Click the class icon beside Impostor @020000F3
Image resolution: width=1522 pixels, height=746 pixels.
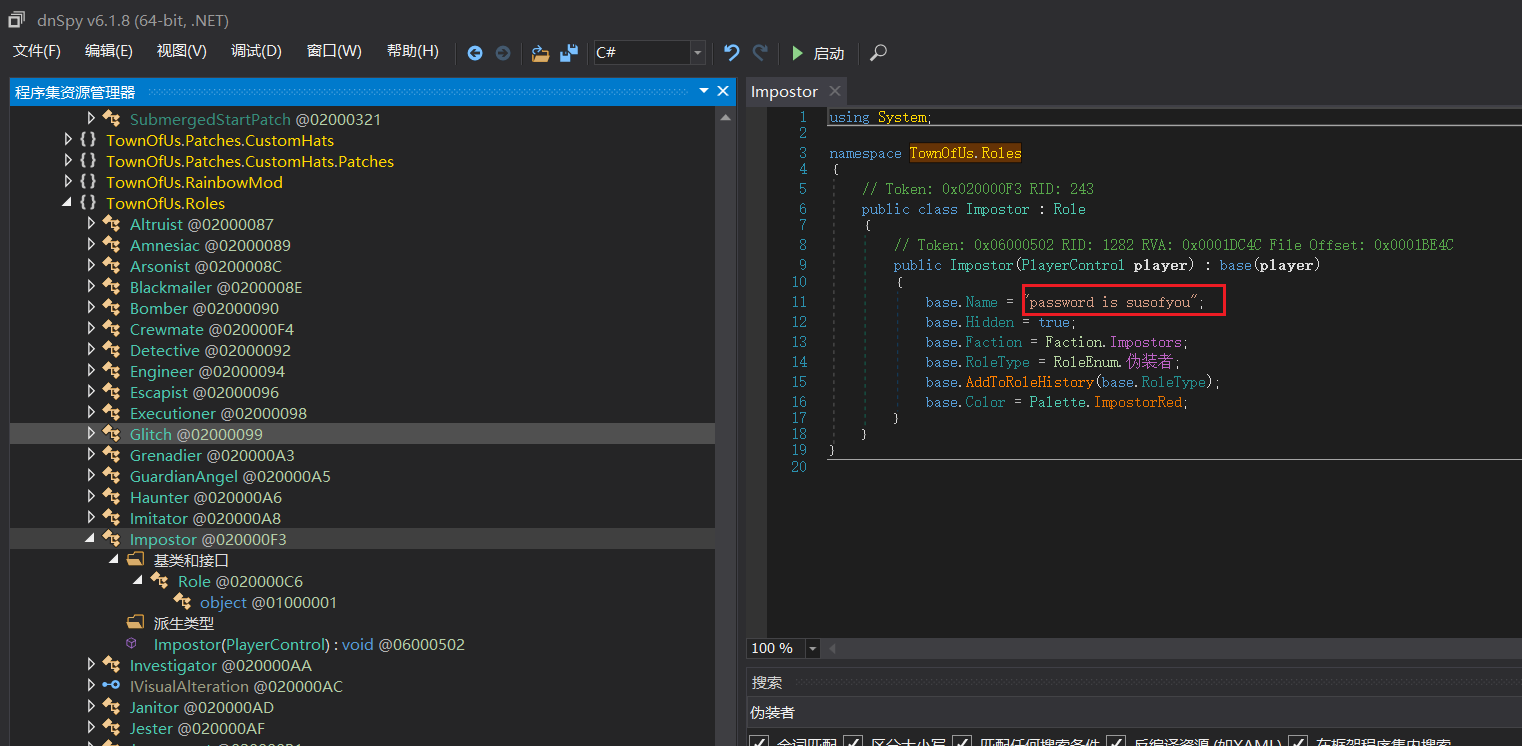111,539
